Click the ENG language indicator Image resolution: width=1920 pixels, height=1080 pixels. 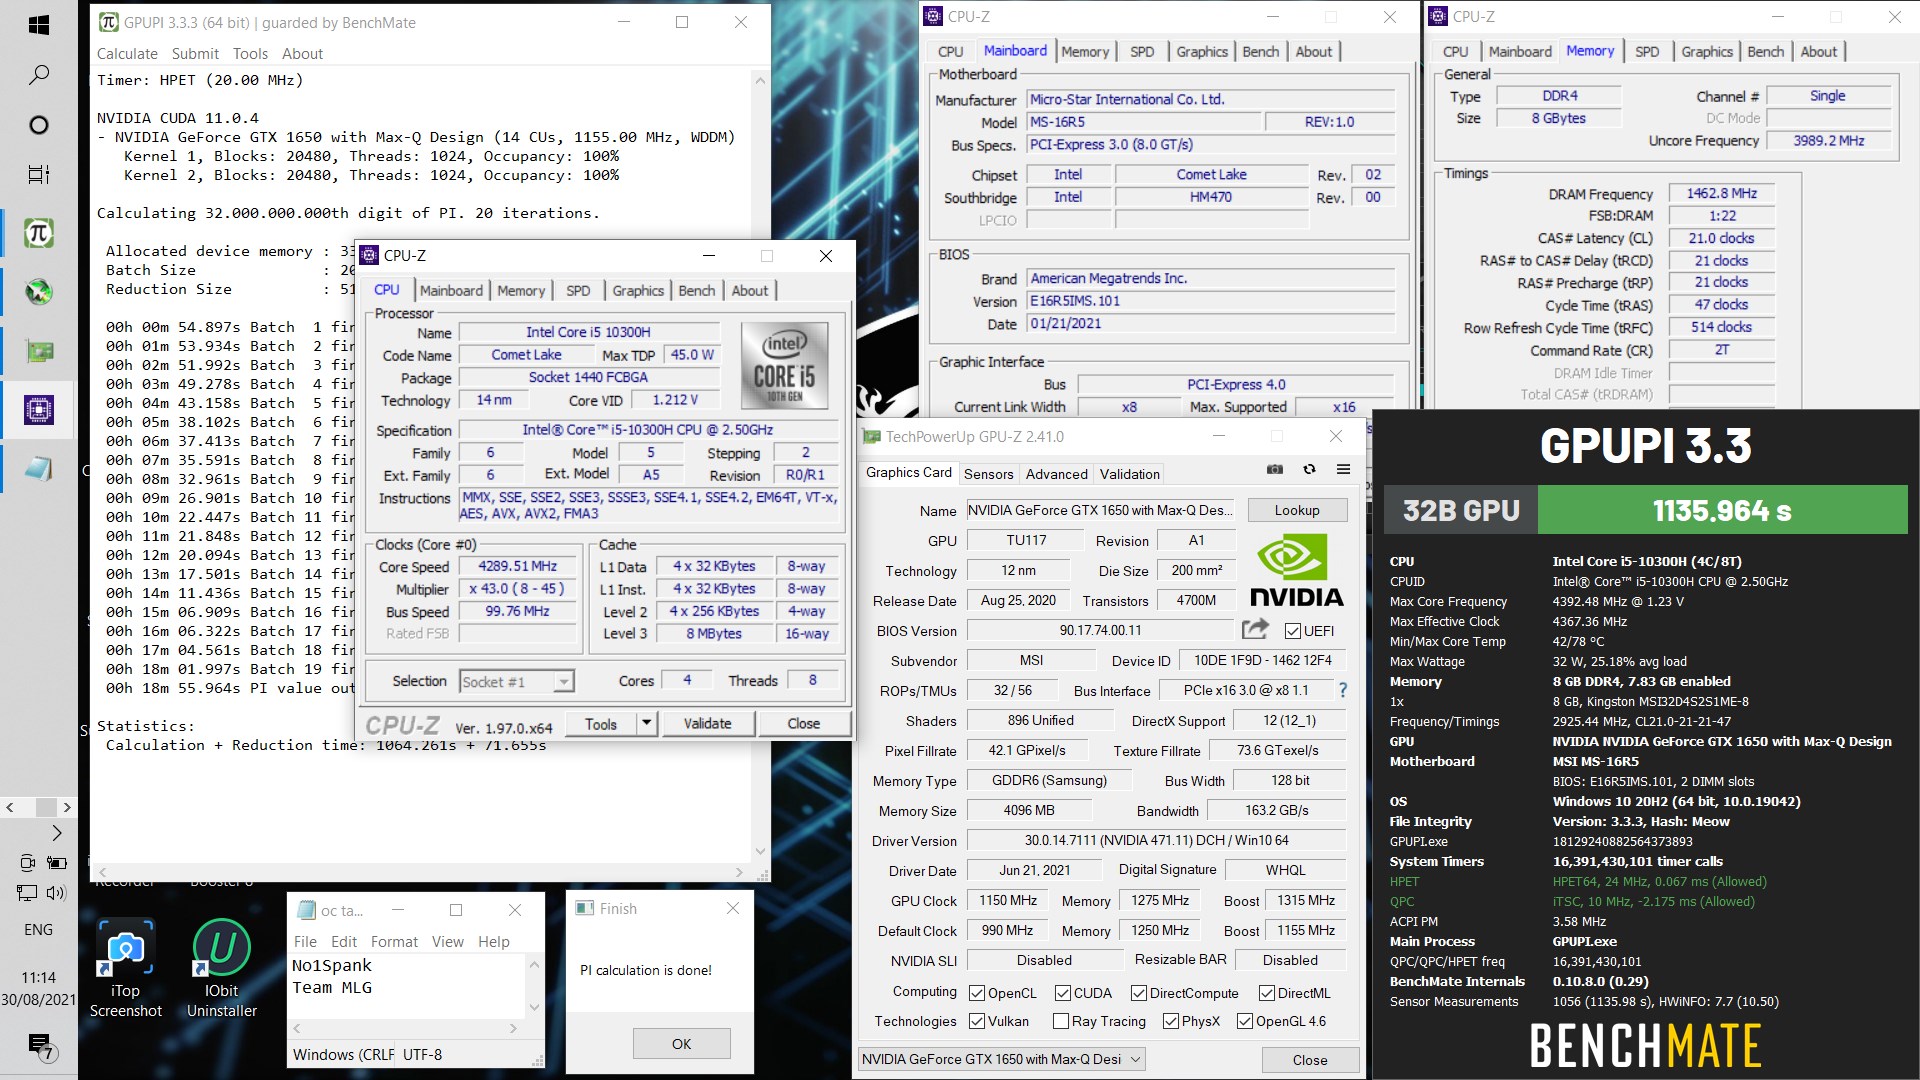coord(39,929)
